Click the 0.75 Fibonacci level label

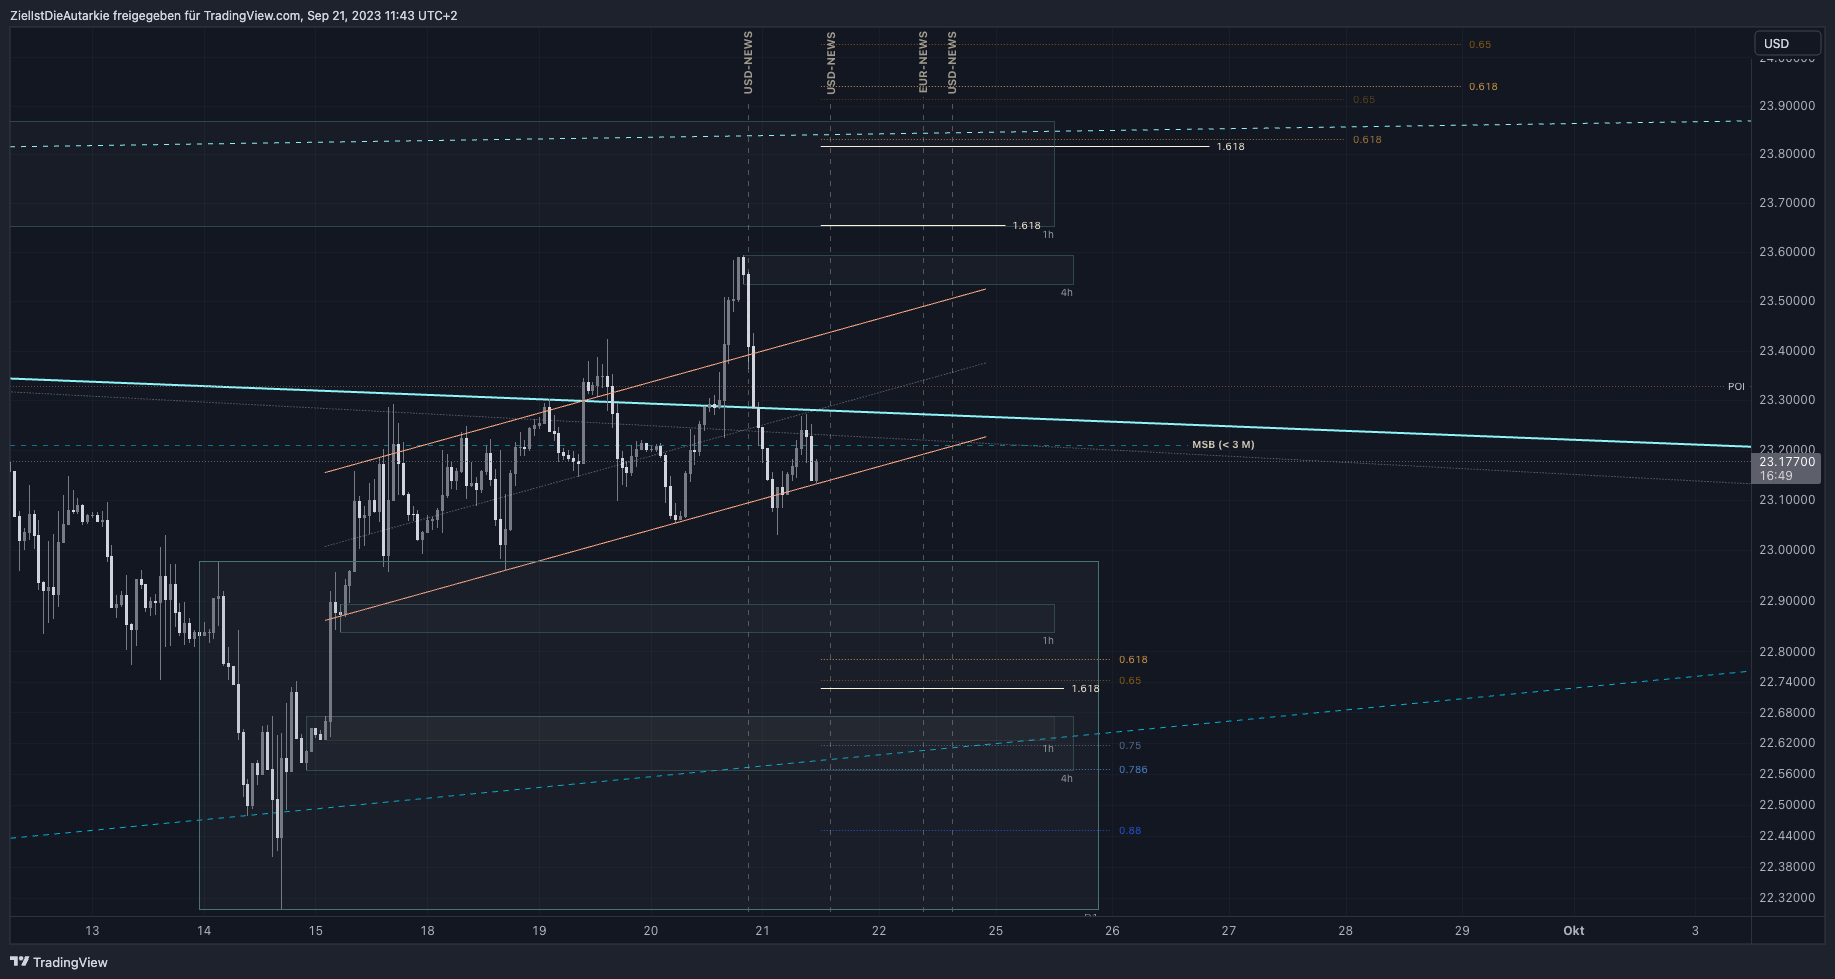point(1130,745)
